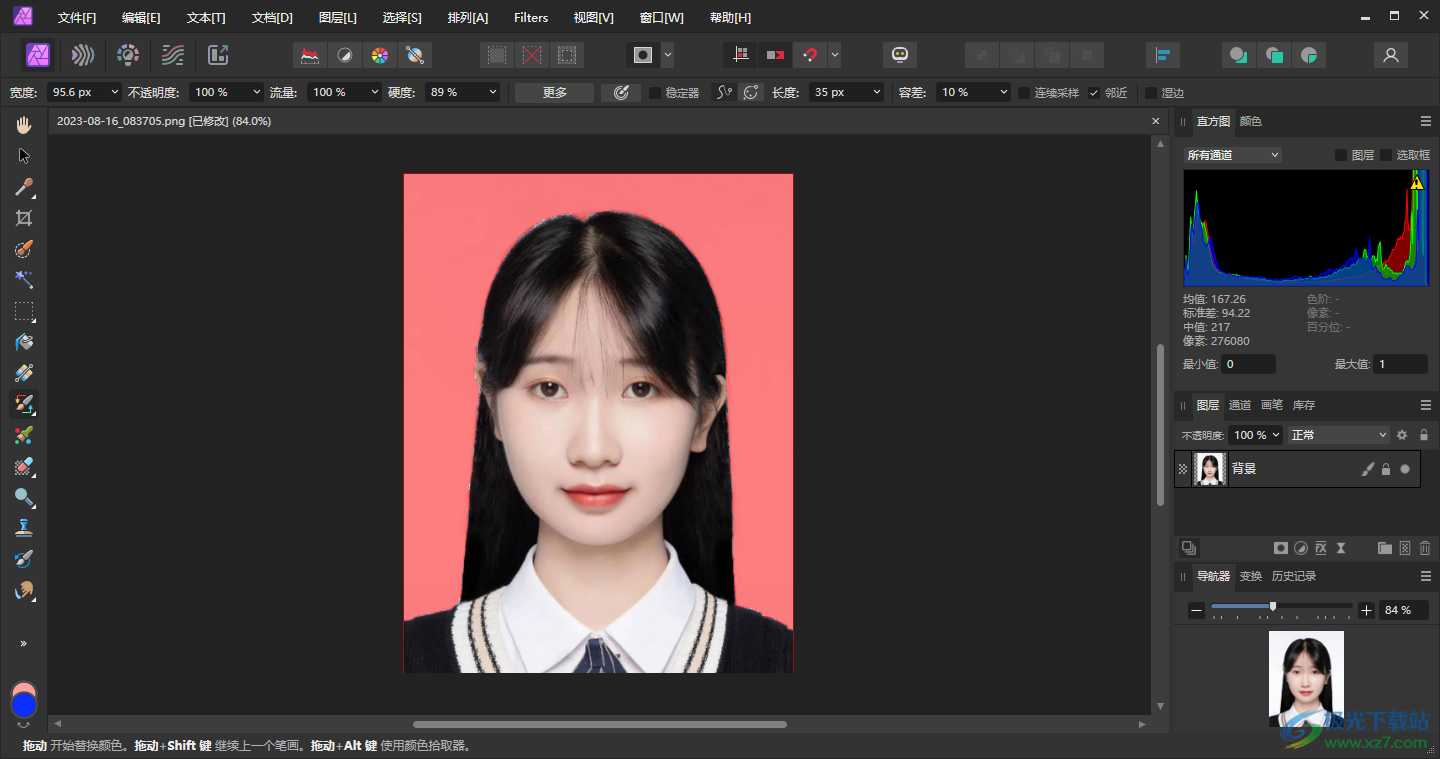Screen dimensions: 1440x759
Task: Delete layer using the trash icon
Action: pyautogui.click(x=1425, y=548)
